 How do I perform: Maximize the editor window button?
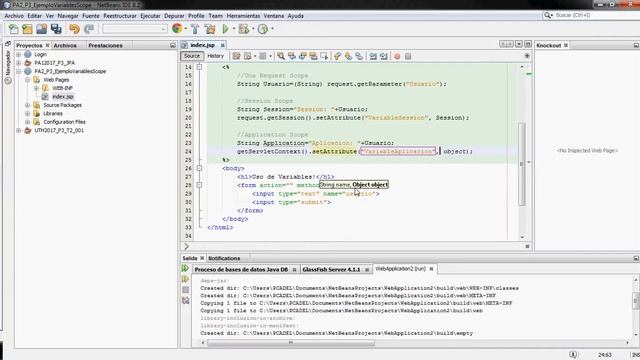(x=528, y=44)
